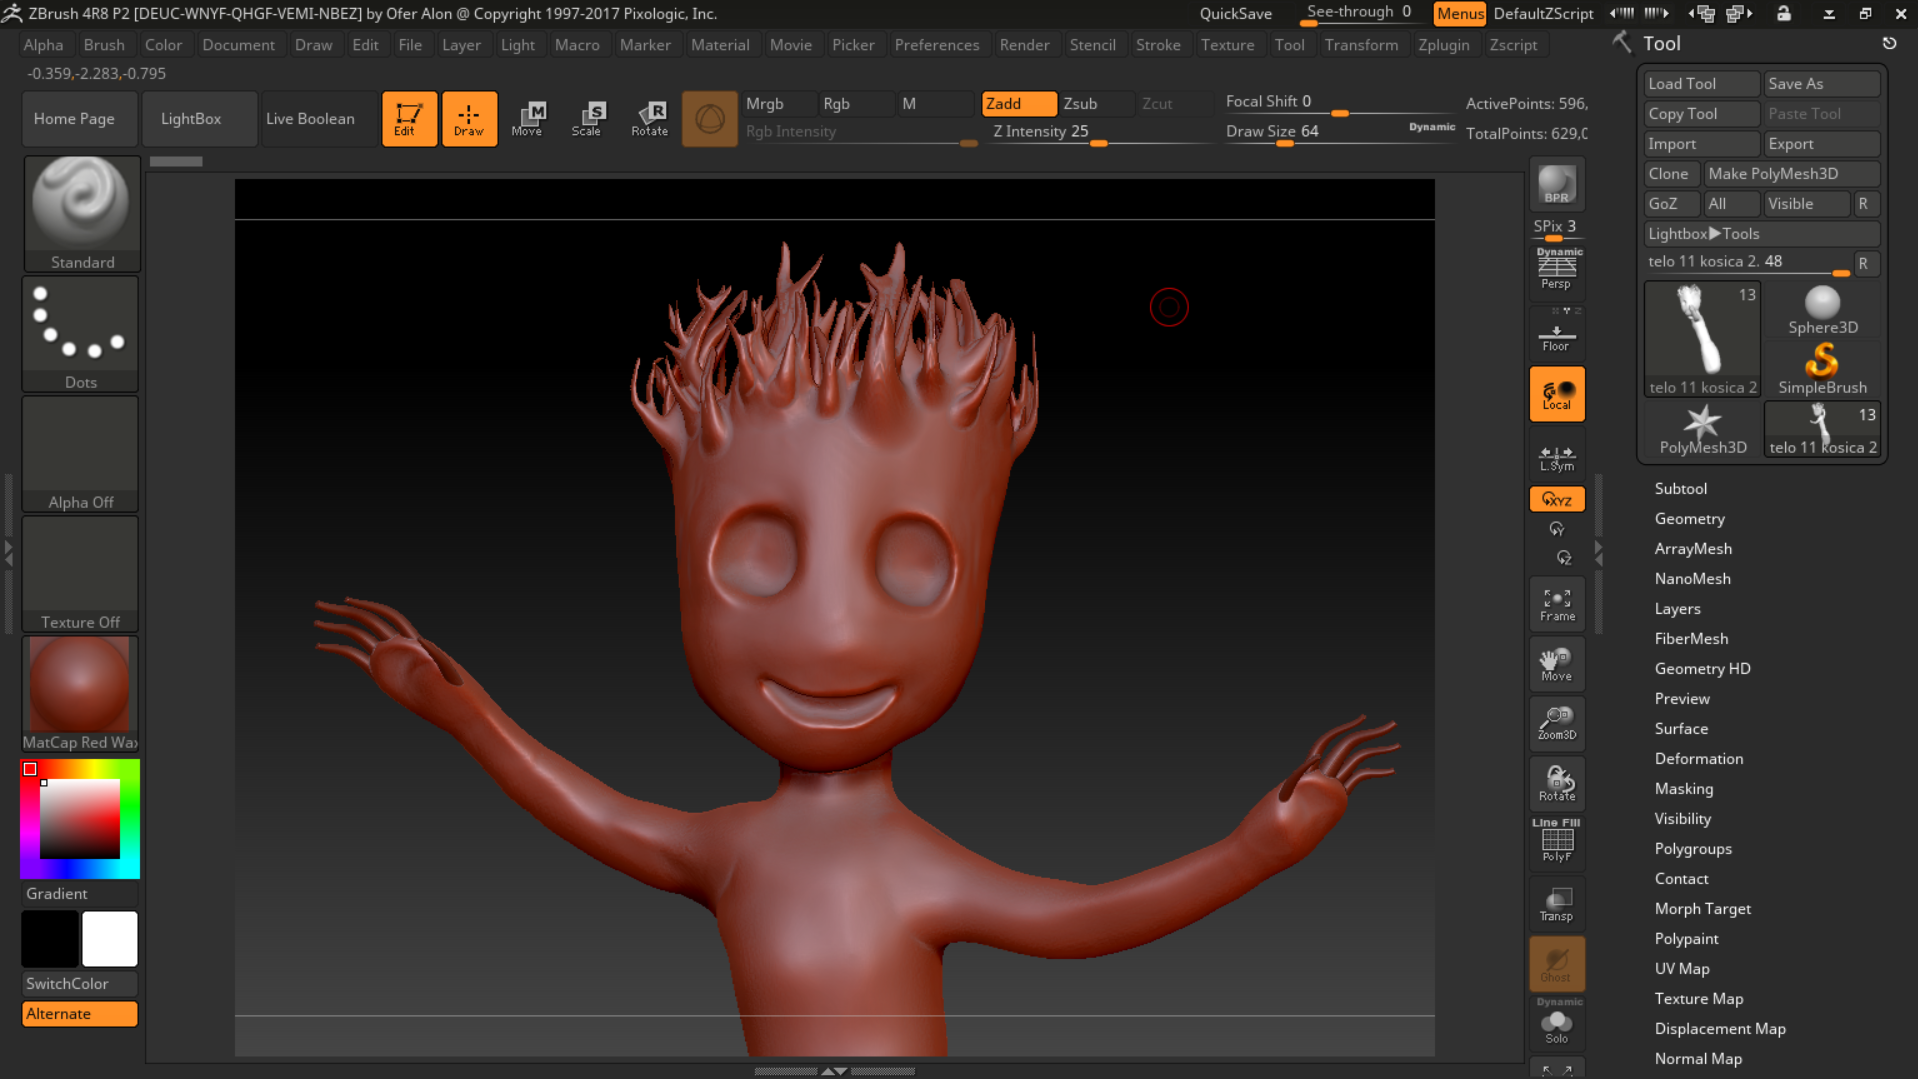Open the Zplugin menu

pos(1443,45)
